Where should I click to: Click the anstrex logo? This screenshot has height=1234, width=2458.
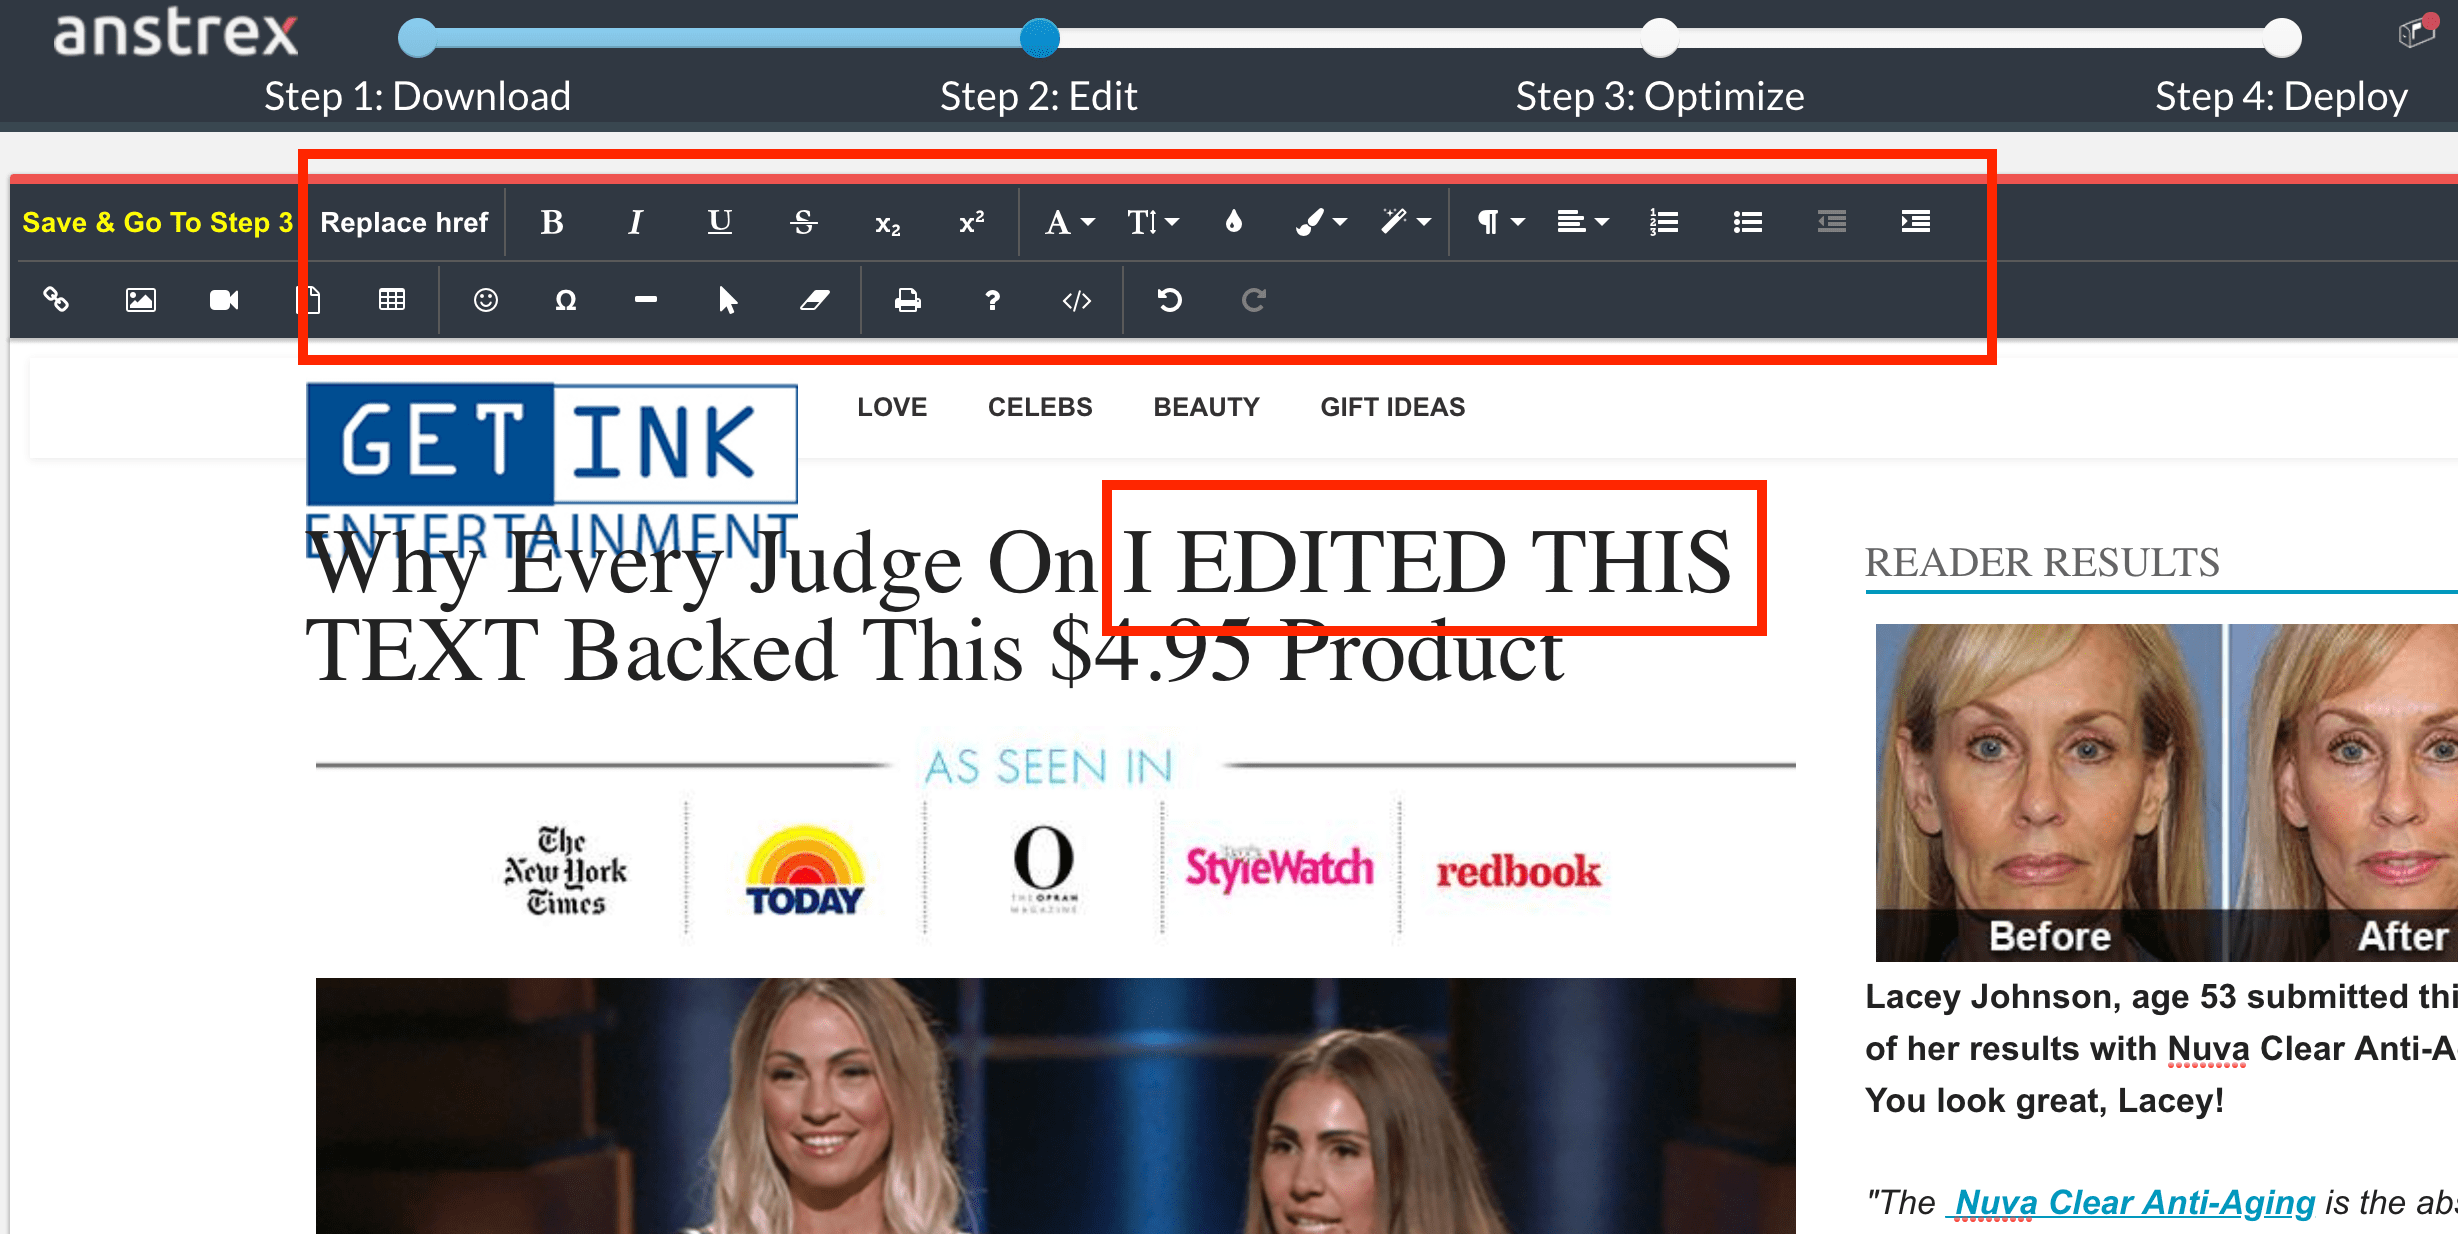tap(176, 32)
